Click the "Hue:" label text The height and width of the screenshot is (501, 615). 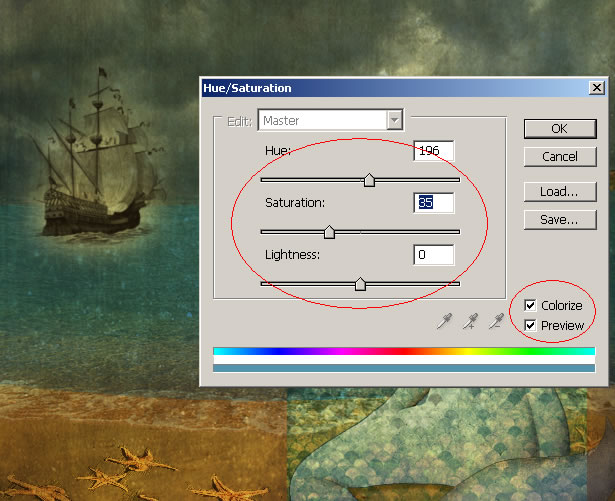278,151
